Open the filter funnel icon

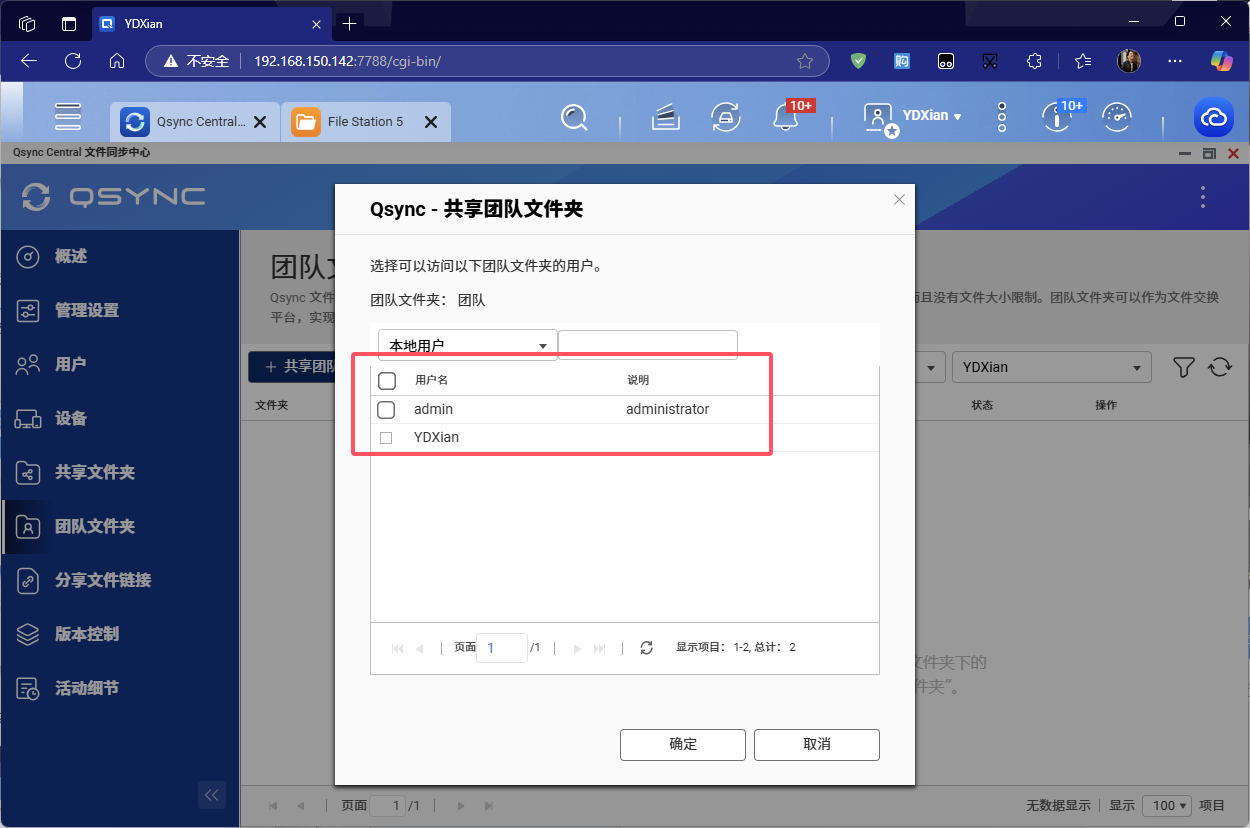[1184, 367]
